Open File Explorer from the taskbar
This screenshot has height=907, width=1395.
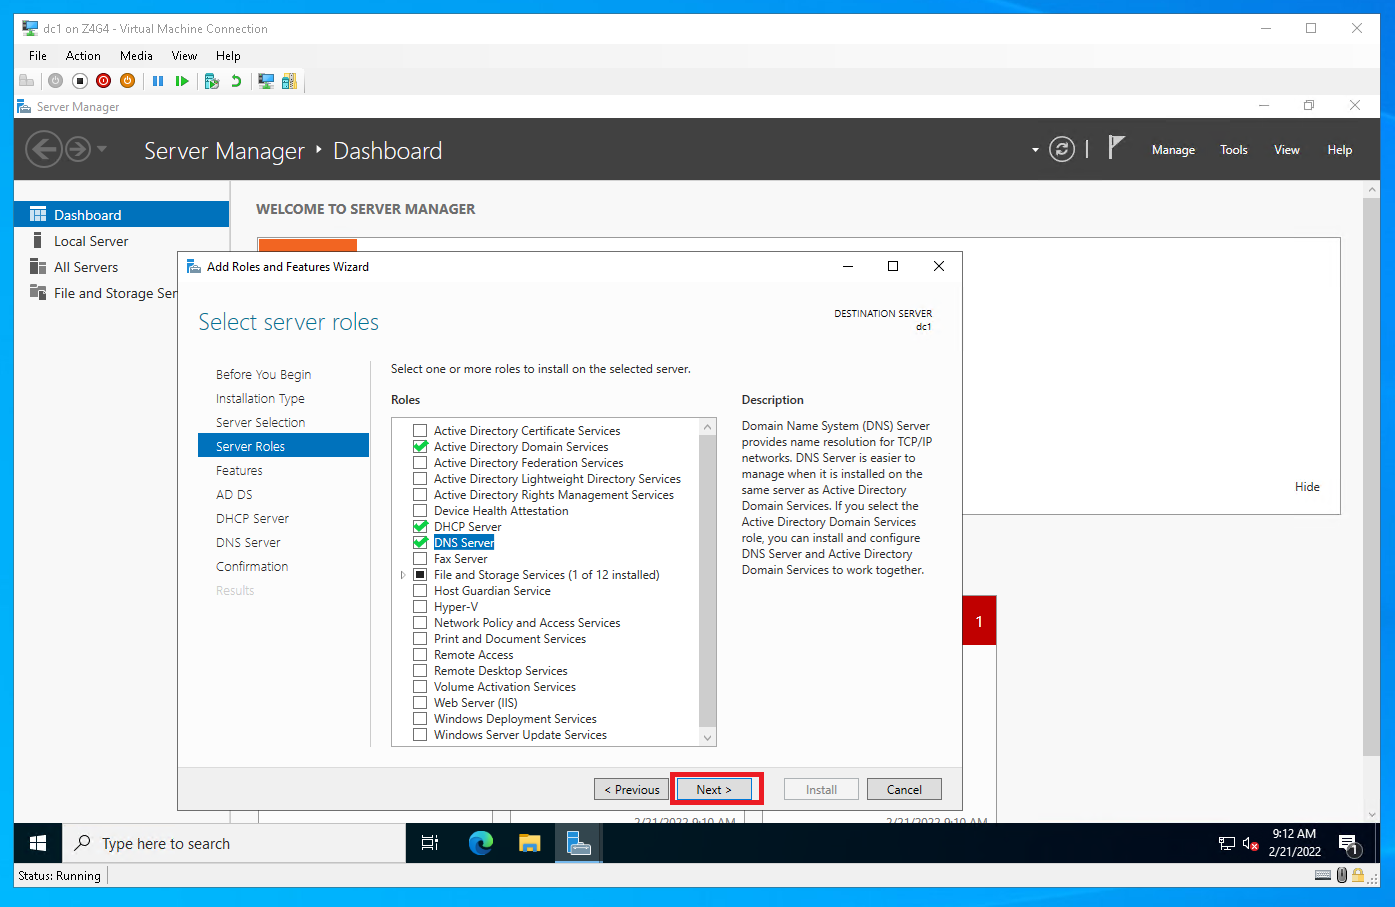click(x=530, y=843)
